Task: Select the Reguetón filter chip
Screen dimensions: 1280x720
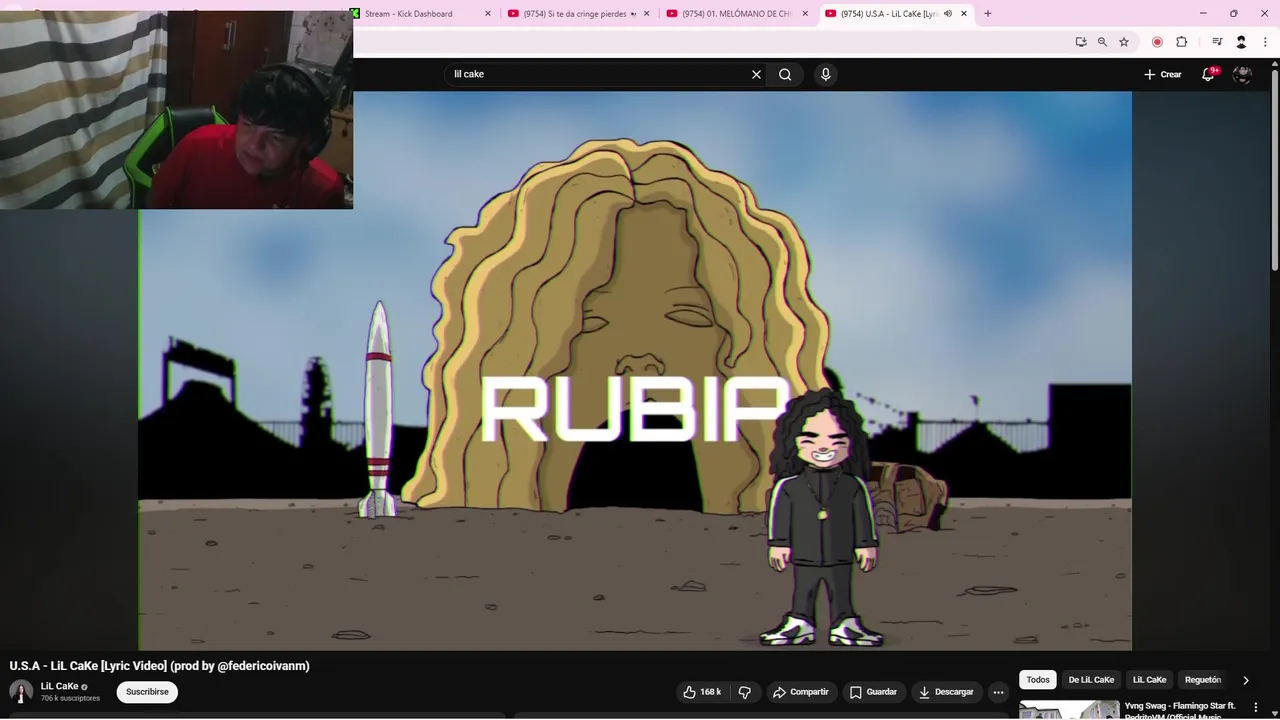Action: [x=1203, y=680]
